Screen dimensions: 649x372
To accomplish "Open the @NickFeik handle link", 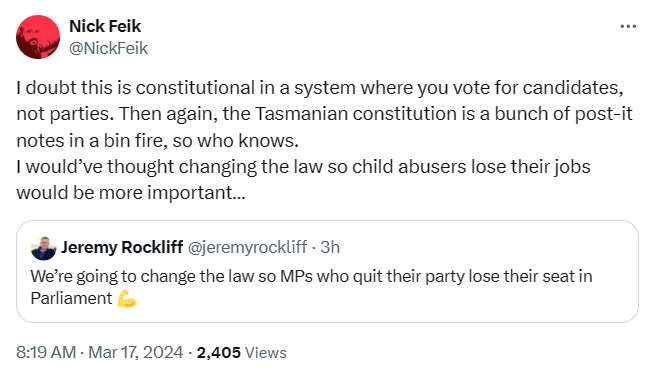I will 108,48.
